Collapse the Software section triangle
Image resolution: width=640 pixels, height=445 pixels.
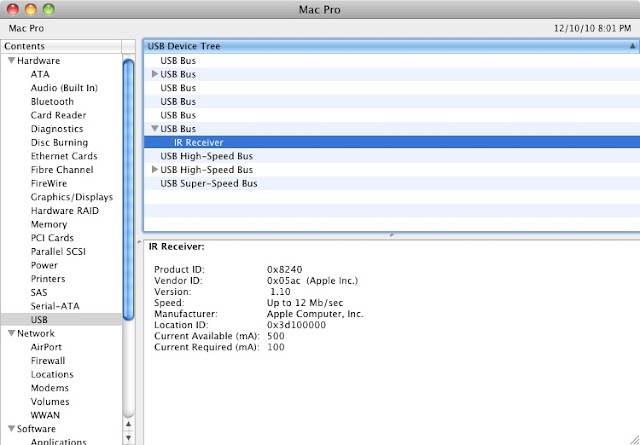pyautogui.click(x=11, y=428)
